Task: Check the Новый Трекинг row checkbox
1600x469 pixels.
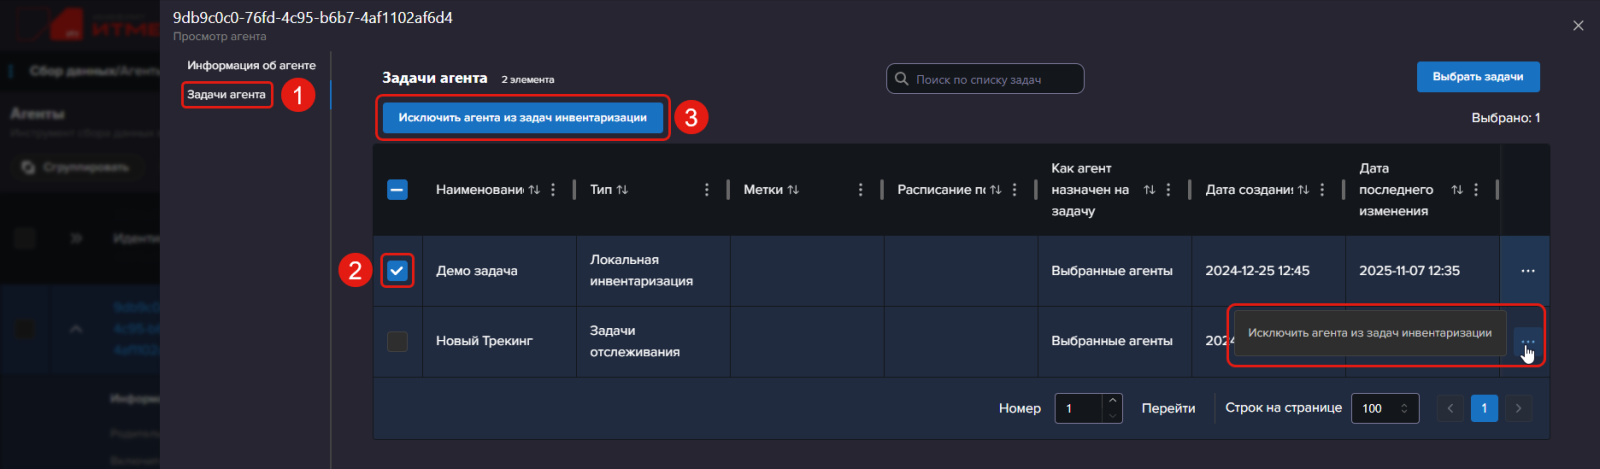Action: [397, 342]
